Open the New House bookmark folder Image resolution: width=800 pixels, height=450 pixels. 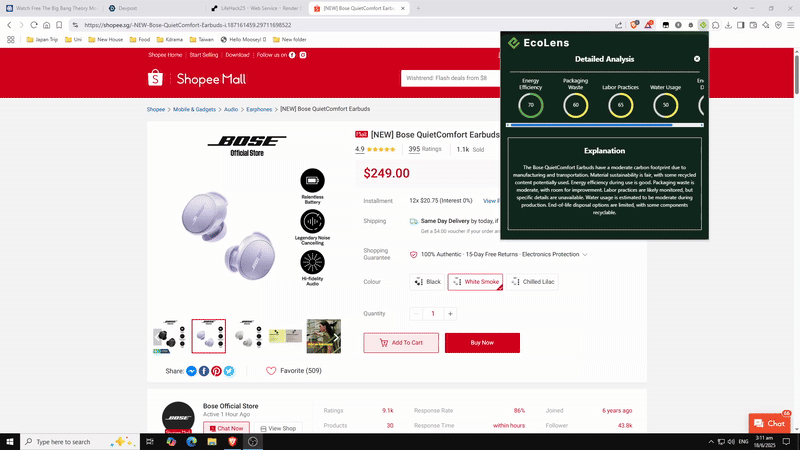tap(106, 39)
